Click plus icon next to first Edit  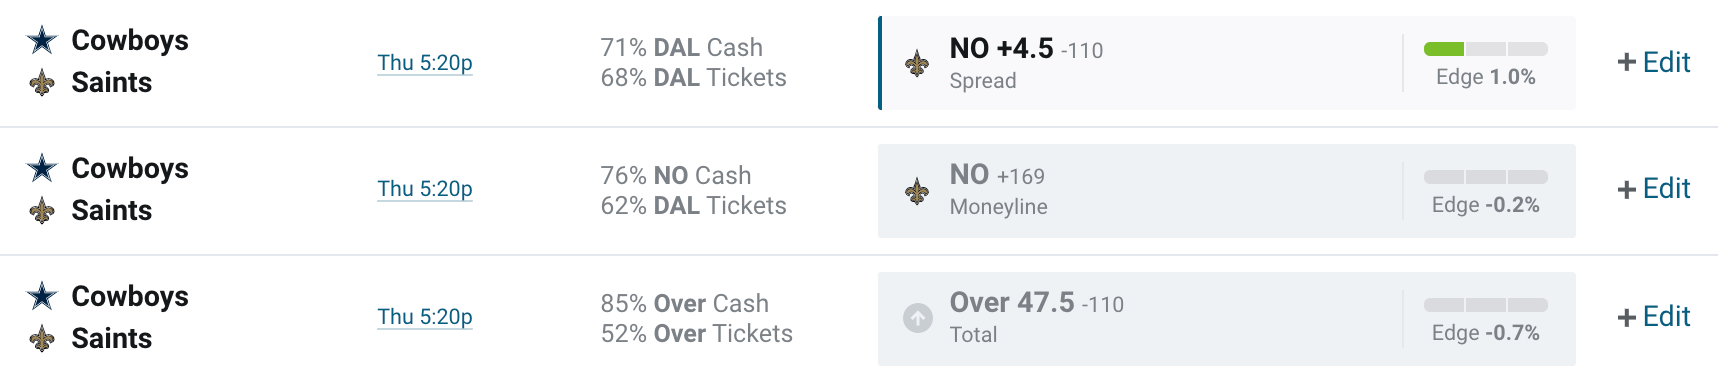(x=1626, y=62)
